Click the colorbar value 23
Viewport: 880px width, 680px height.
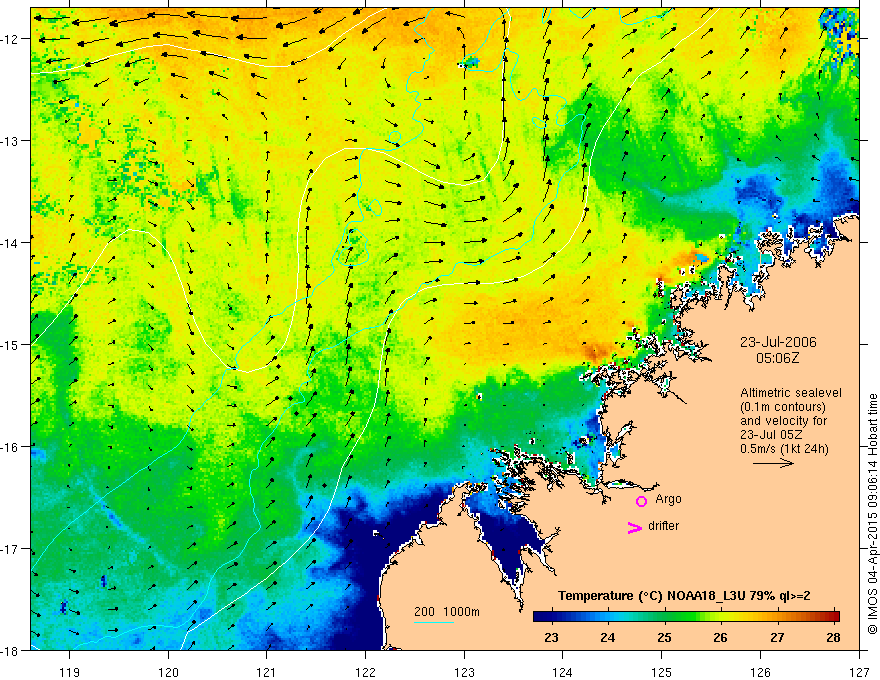(x=551, y=637)
